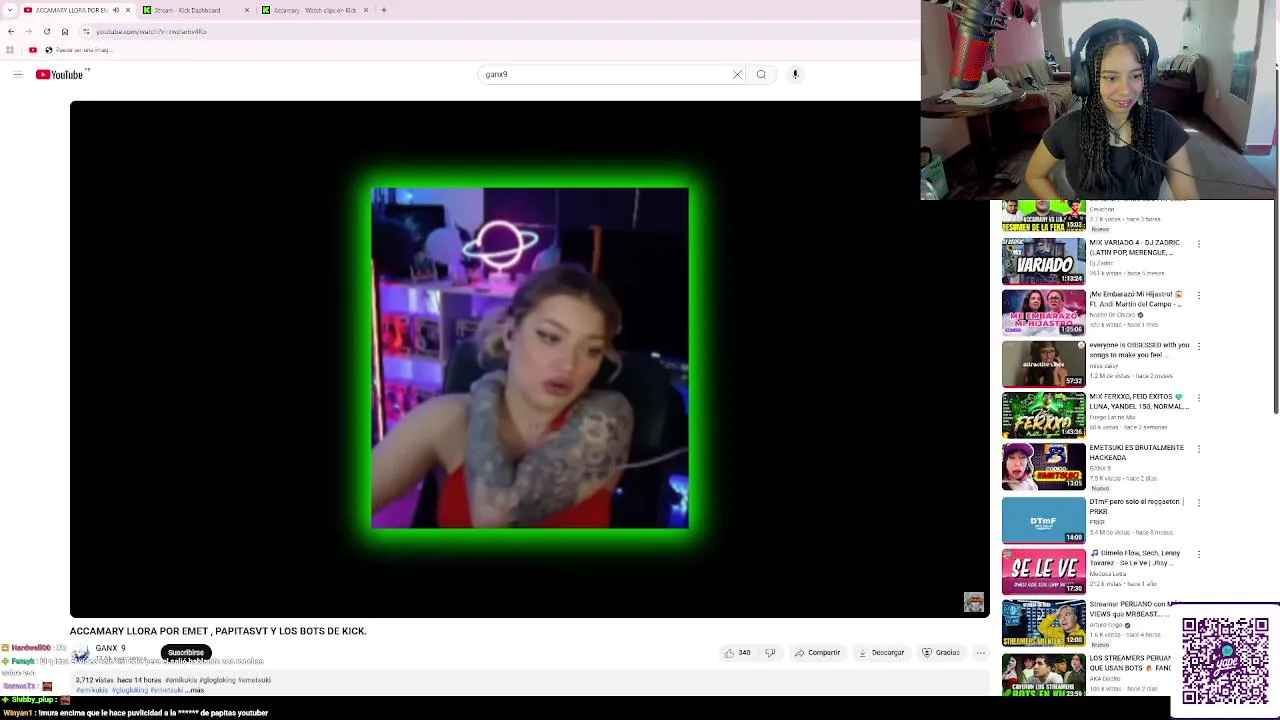Dislike the video with thumbs down

770,653
